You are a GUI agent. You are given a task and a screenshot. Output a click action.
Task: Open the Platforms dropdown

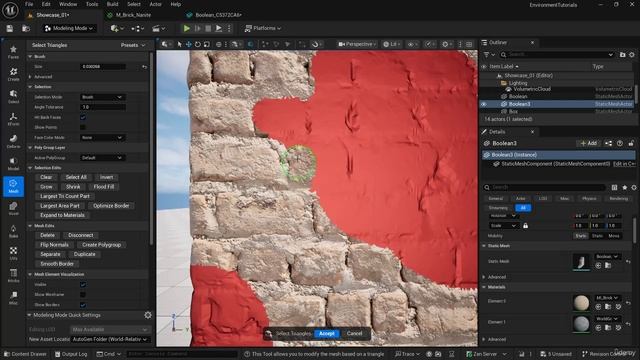point(263,28)
